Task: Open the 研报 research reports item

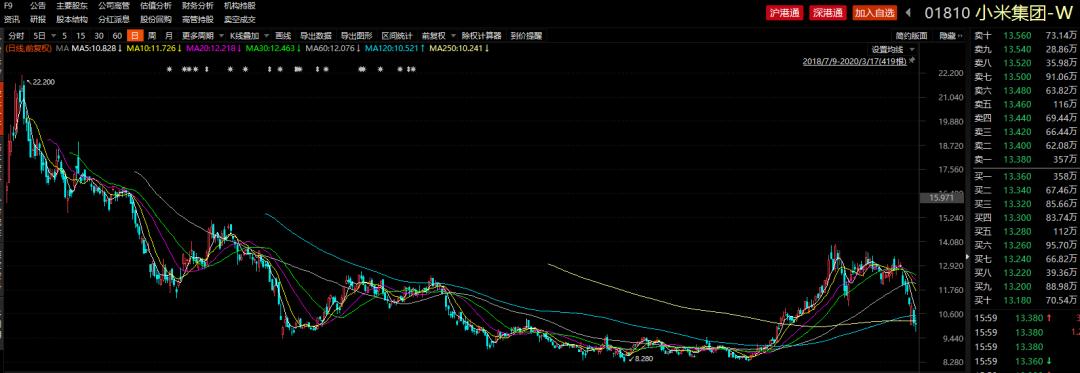Action: click(37, 19)
